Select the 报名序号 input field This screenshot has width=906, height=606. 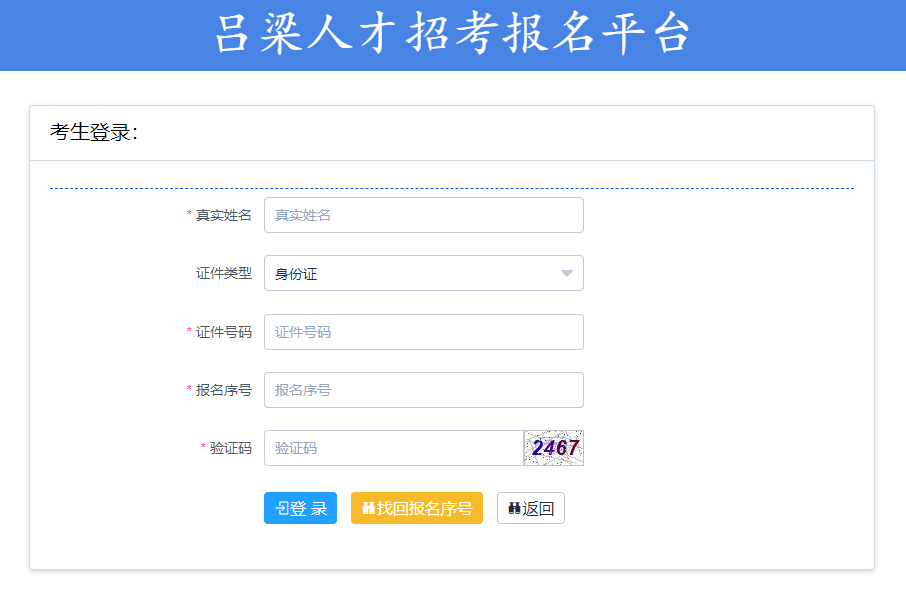(x=423, y=390)
